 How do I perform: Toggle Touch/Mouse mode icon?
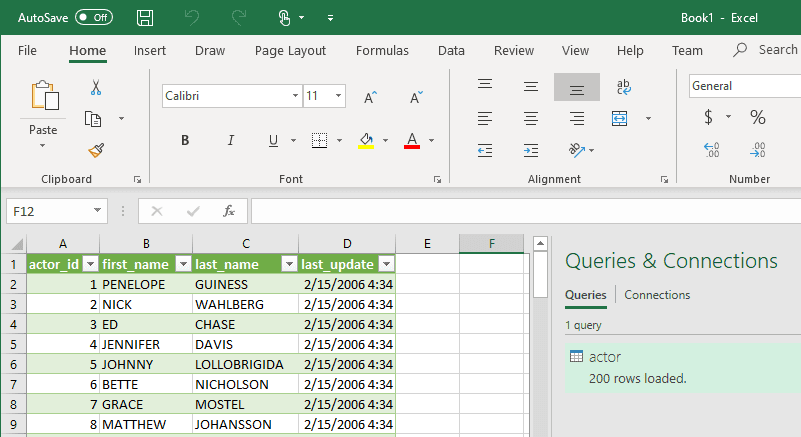click(x=285, y=18)
